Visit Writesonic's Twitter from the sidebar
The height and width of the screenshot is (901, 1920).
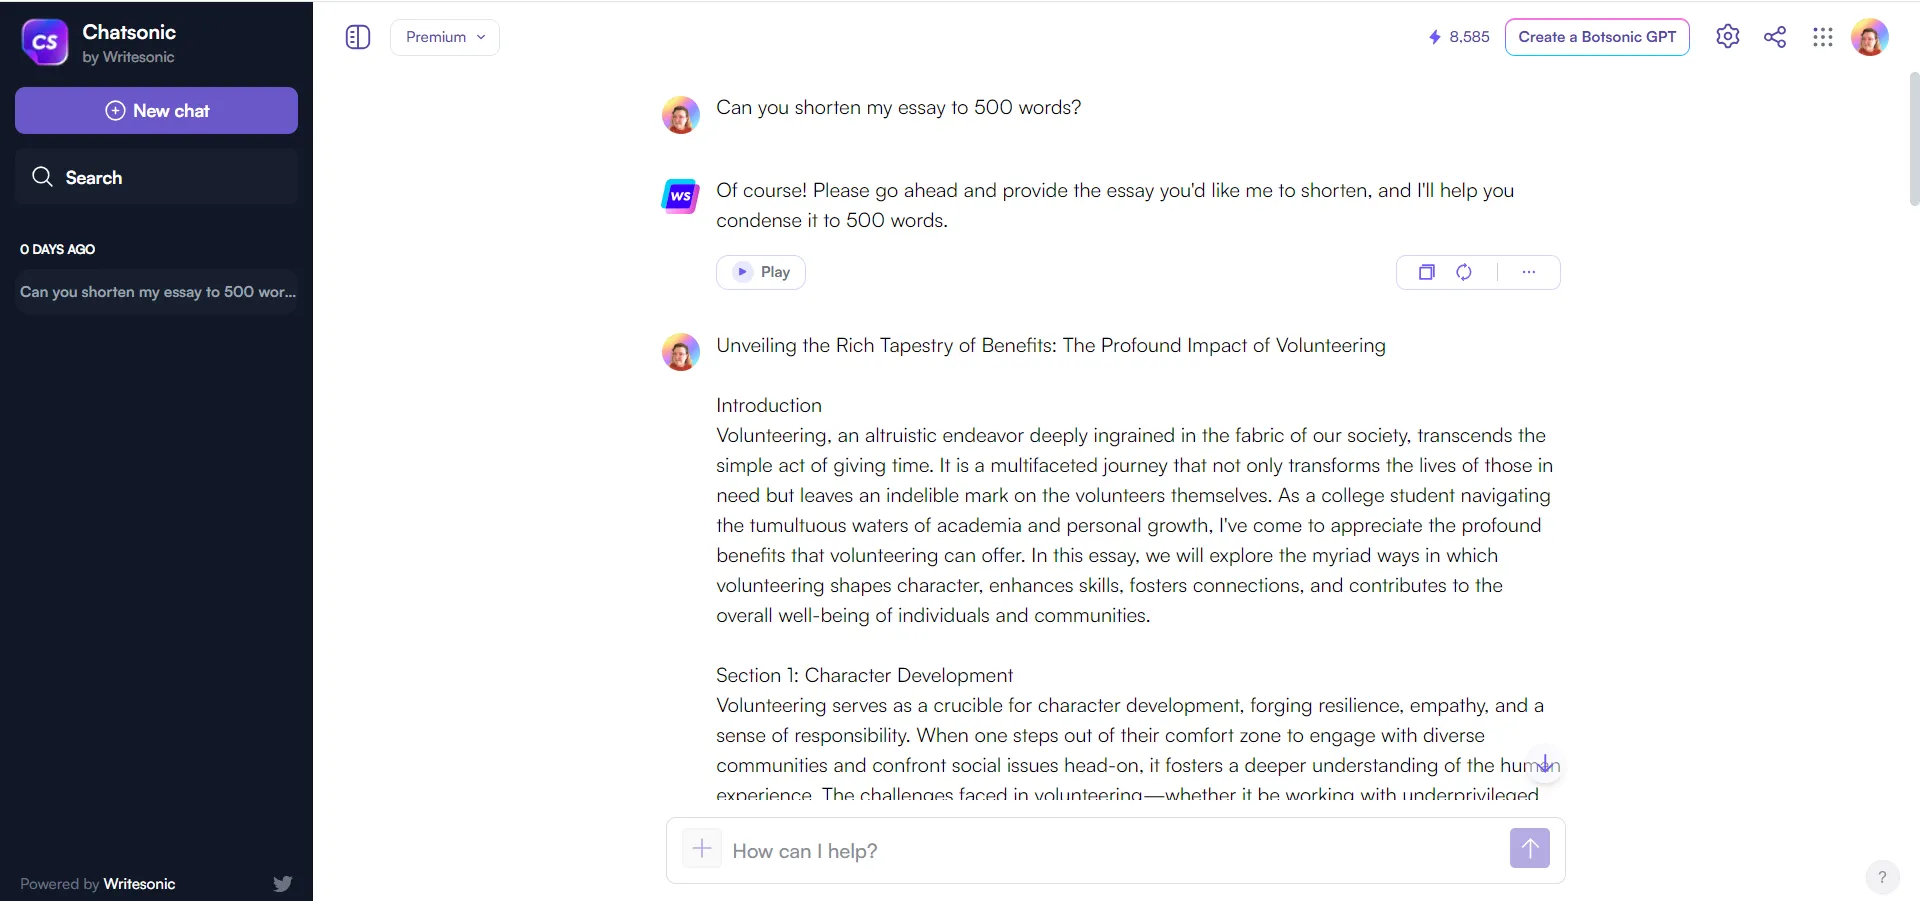point(282,883)
